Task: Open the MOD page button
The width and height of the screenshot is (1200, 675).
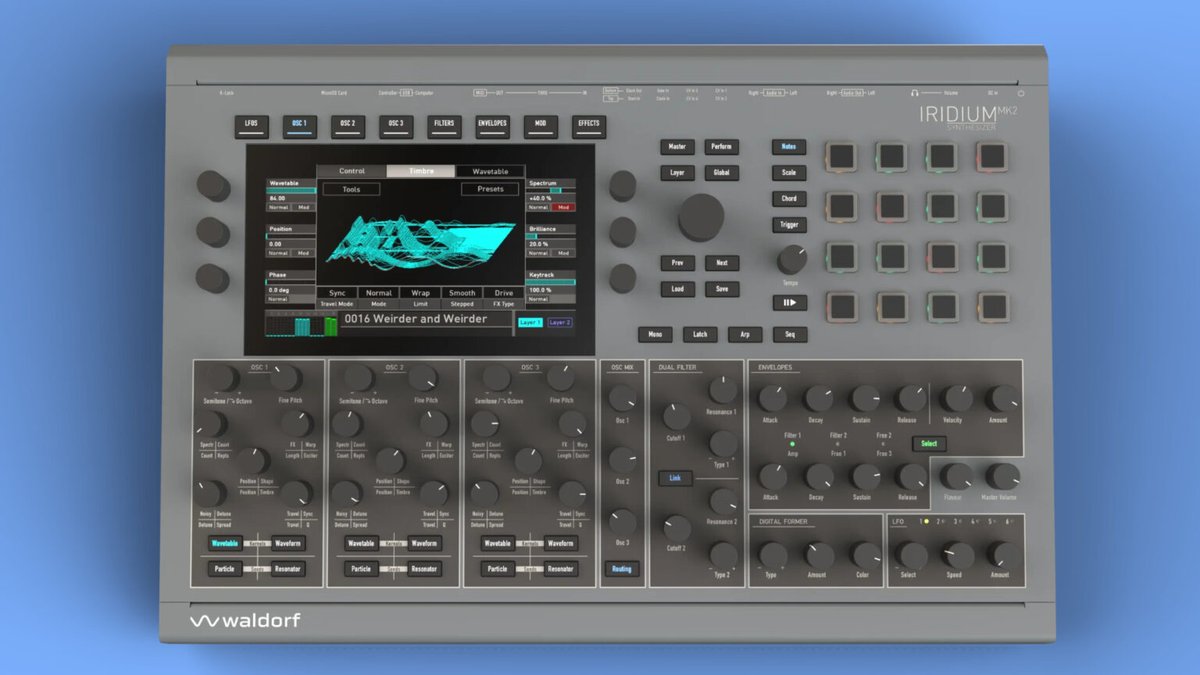Action: (x=540, y=125)
